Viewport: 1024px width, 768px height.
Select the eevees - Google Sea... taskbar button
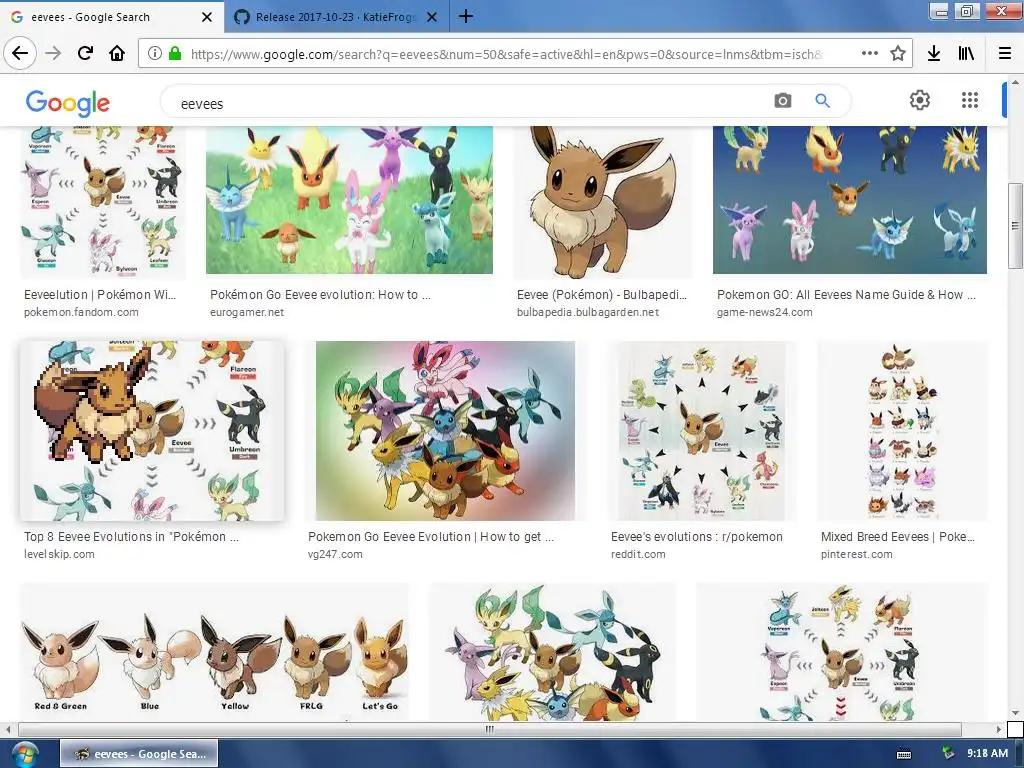tap(139, 754)
